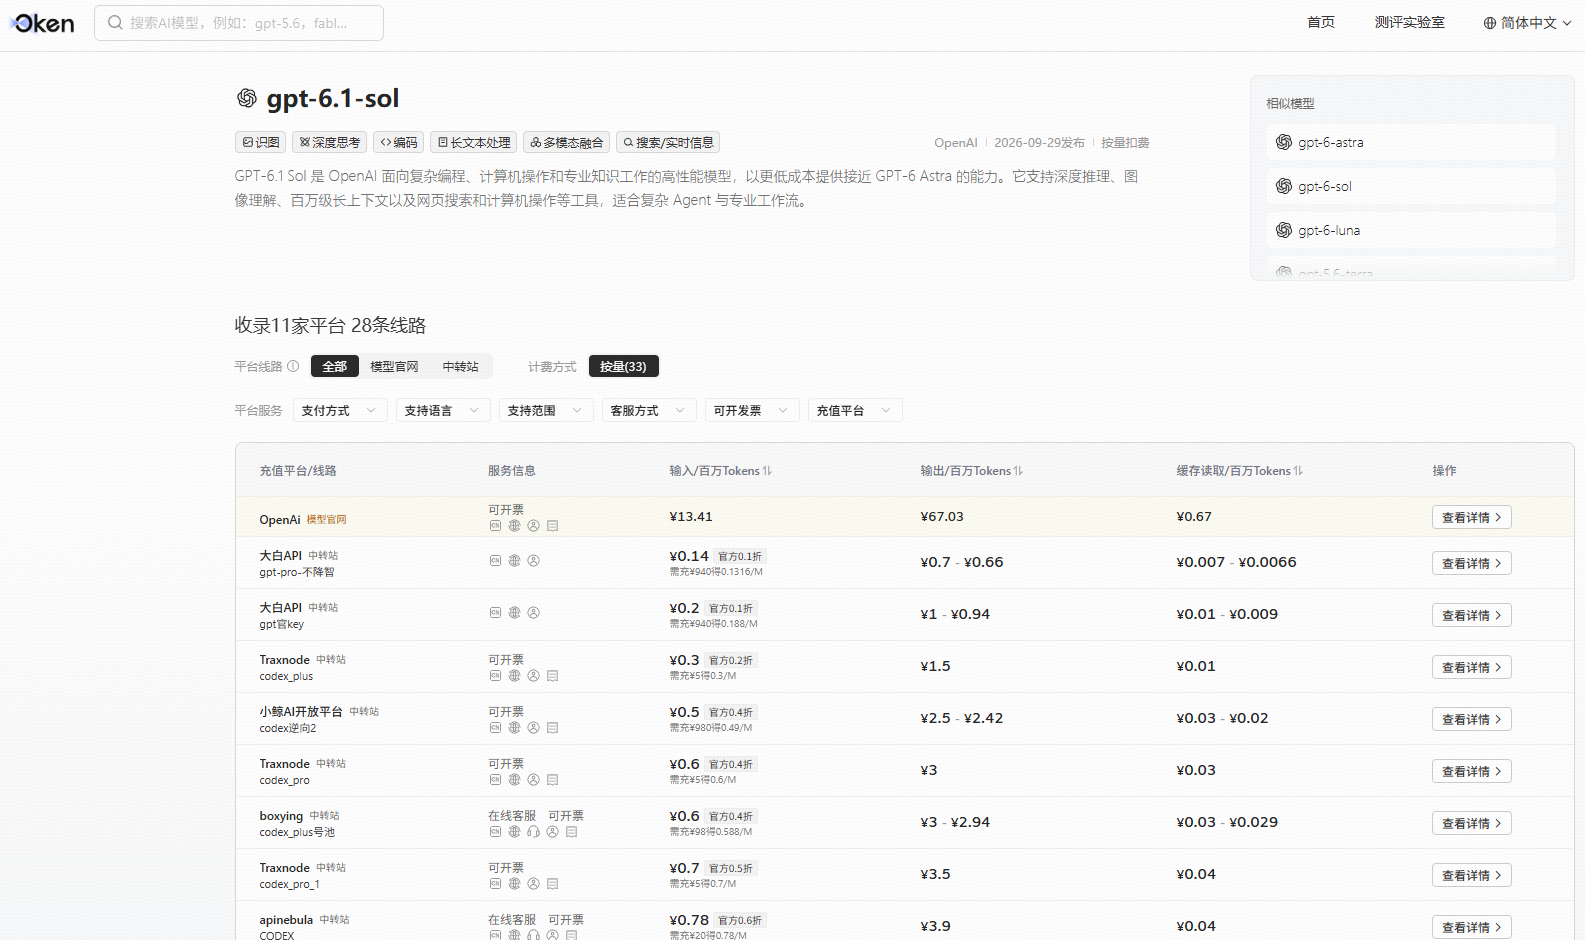Click 查看详情 for boxying row
Image resolution: width=1585 pixels, height=940 pixels.
click(x=1471, y=823)
